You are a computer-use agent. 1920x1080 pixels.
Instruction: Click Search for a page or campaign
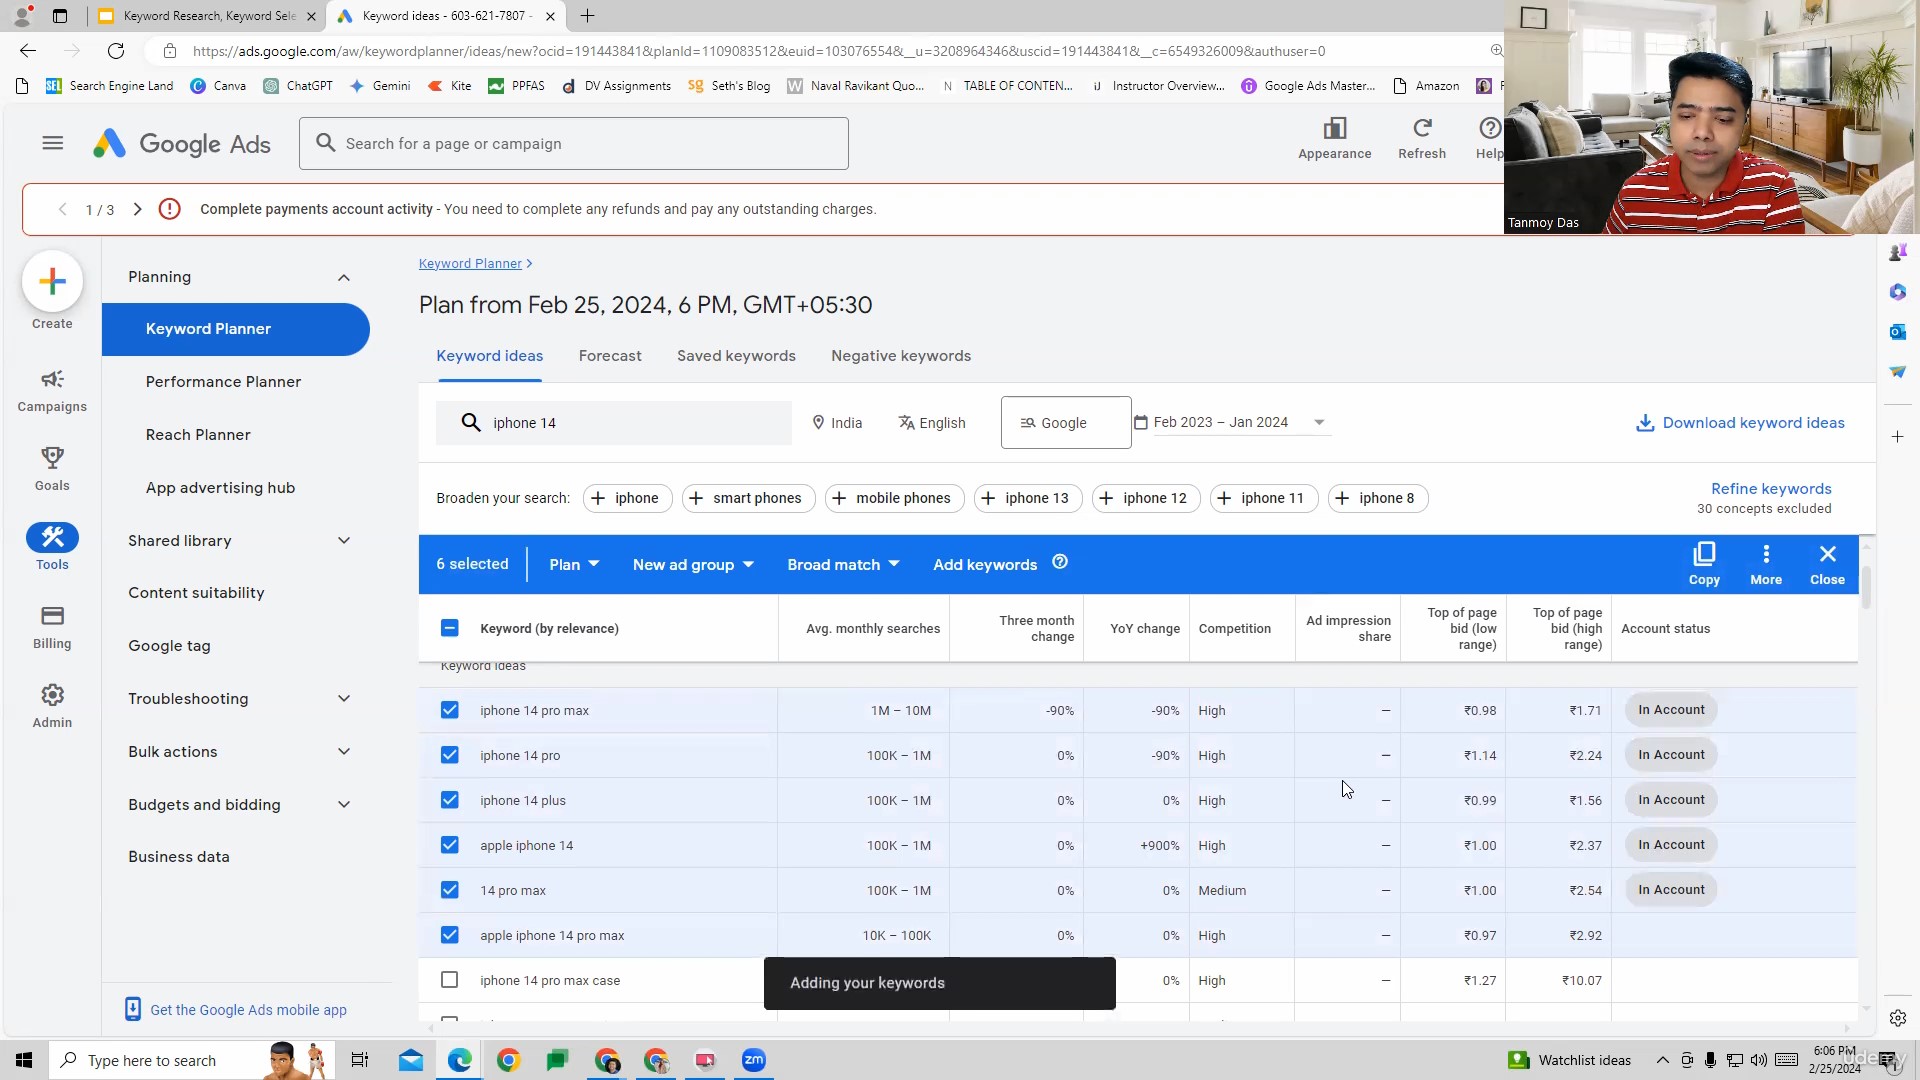click(574, 144)
